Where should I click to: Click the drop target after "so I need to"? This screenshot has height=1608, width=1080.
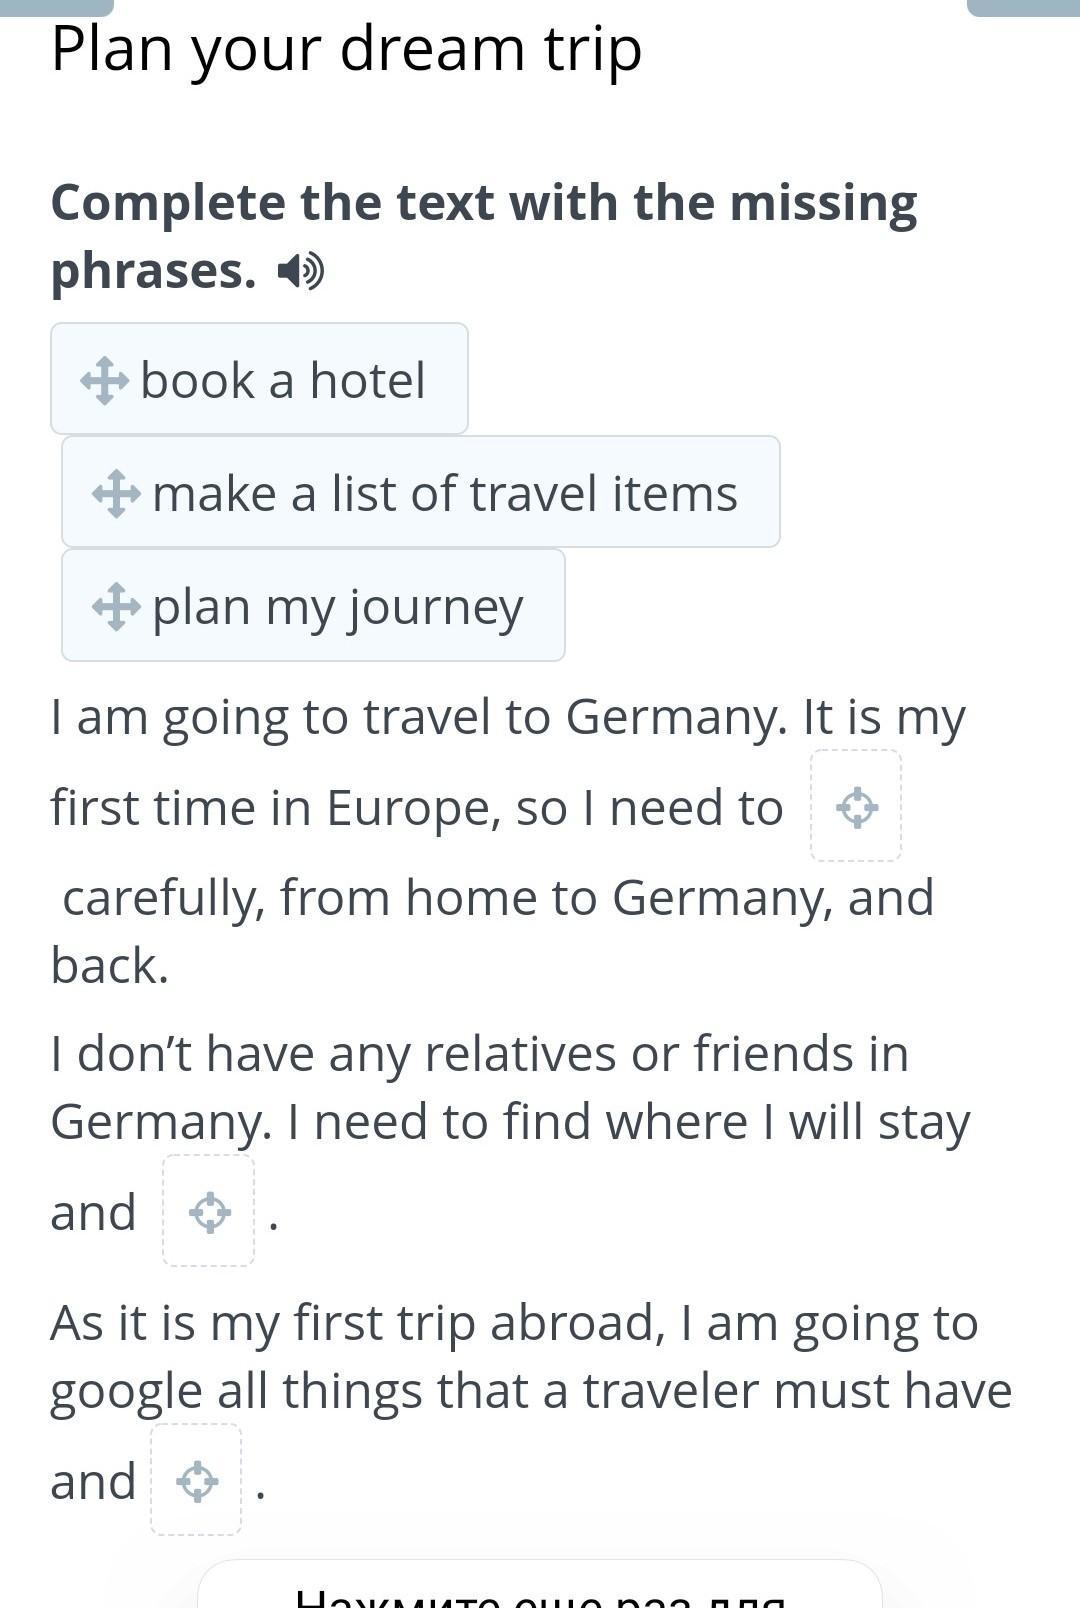tap(856, 807)
